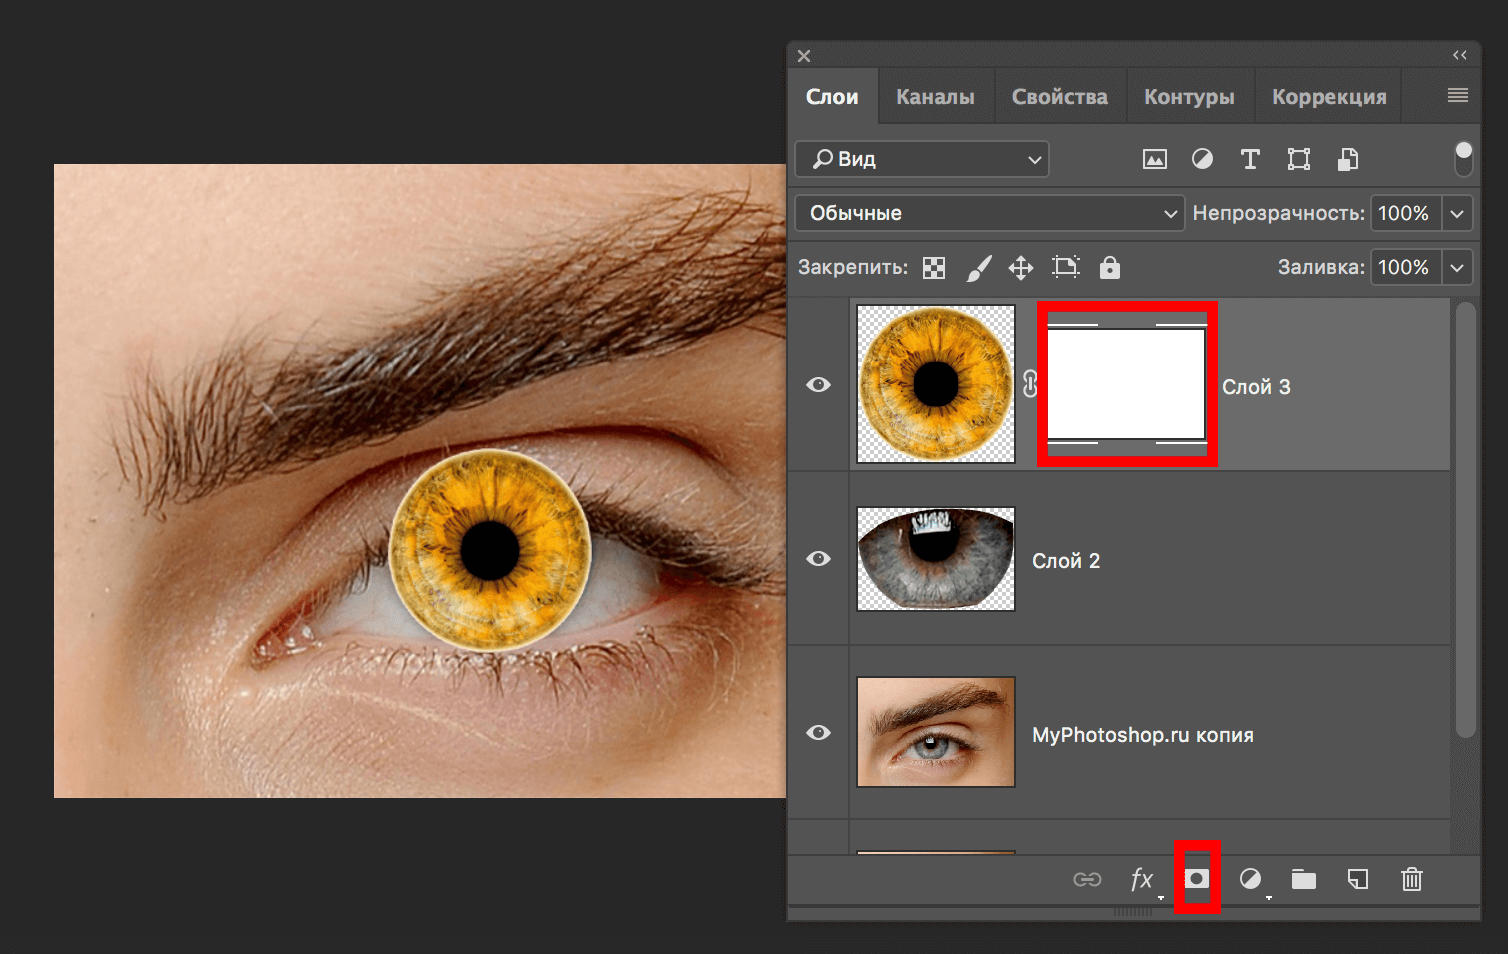The image size is (1508, 954).
Task: Open the Непрозрачность opacity dropdown
Action: click(1457, 213)
